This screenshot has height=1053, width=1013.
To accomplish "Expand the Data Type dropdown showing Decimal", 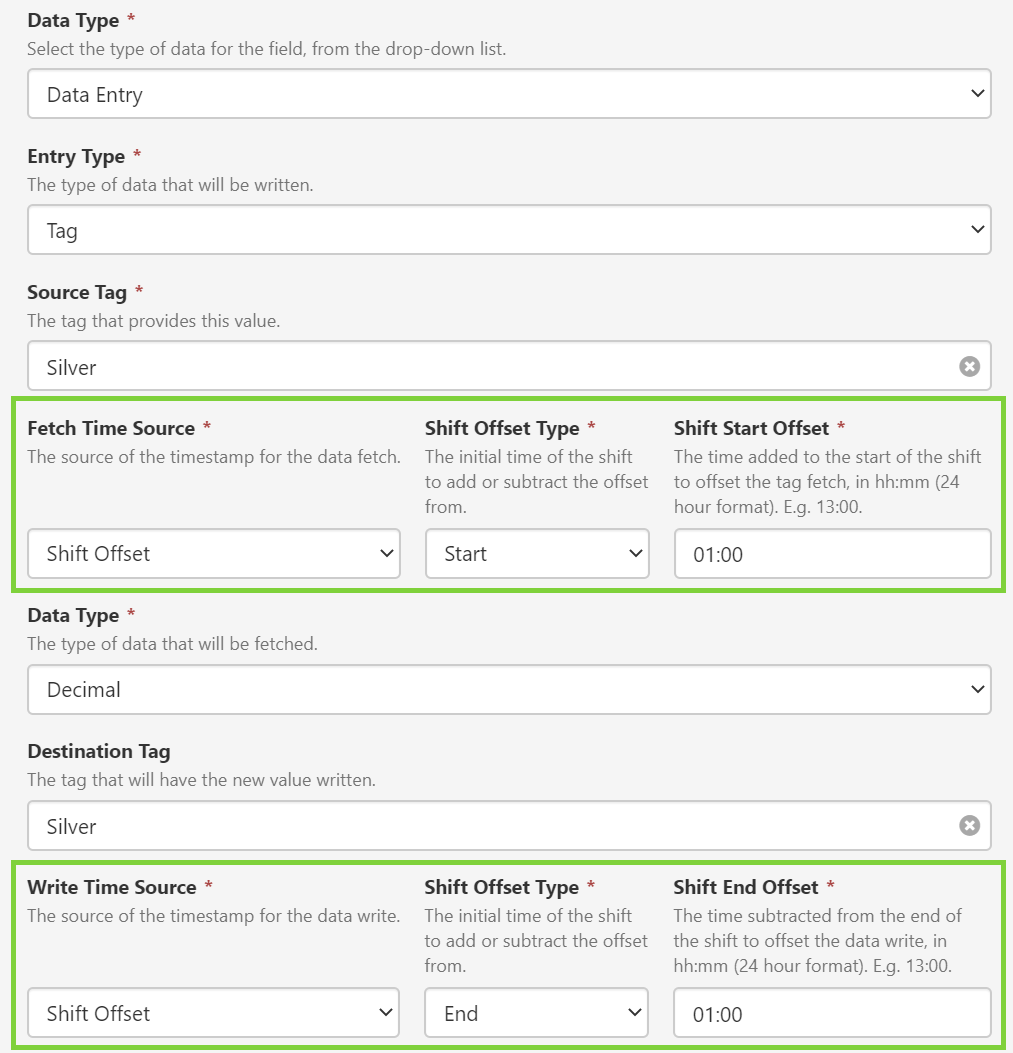I will [508, 690].
